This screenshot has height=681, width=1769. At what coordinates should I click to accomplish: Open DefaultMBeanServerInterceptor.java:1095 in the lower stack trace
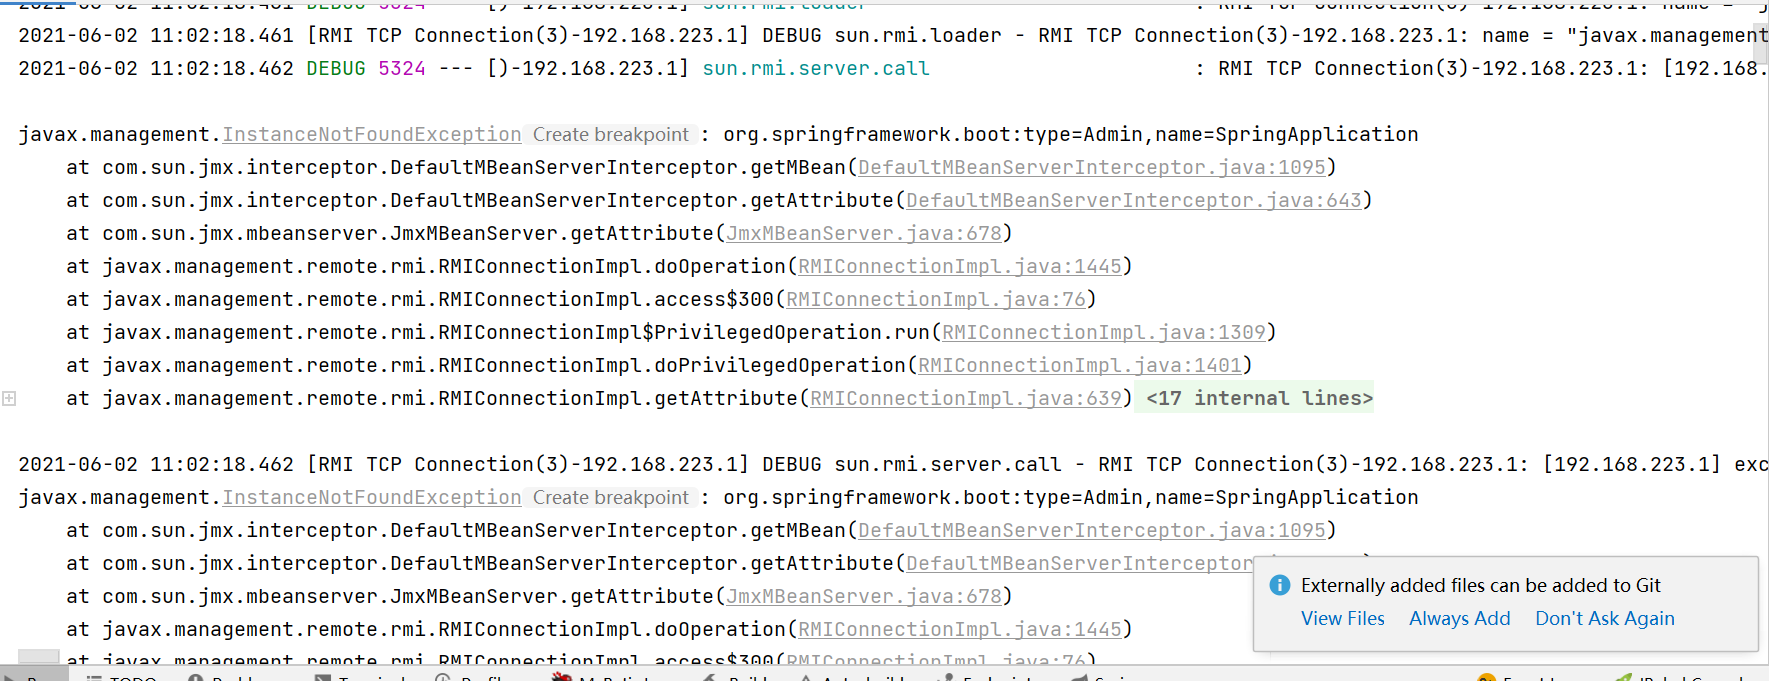(1092, 530)
